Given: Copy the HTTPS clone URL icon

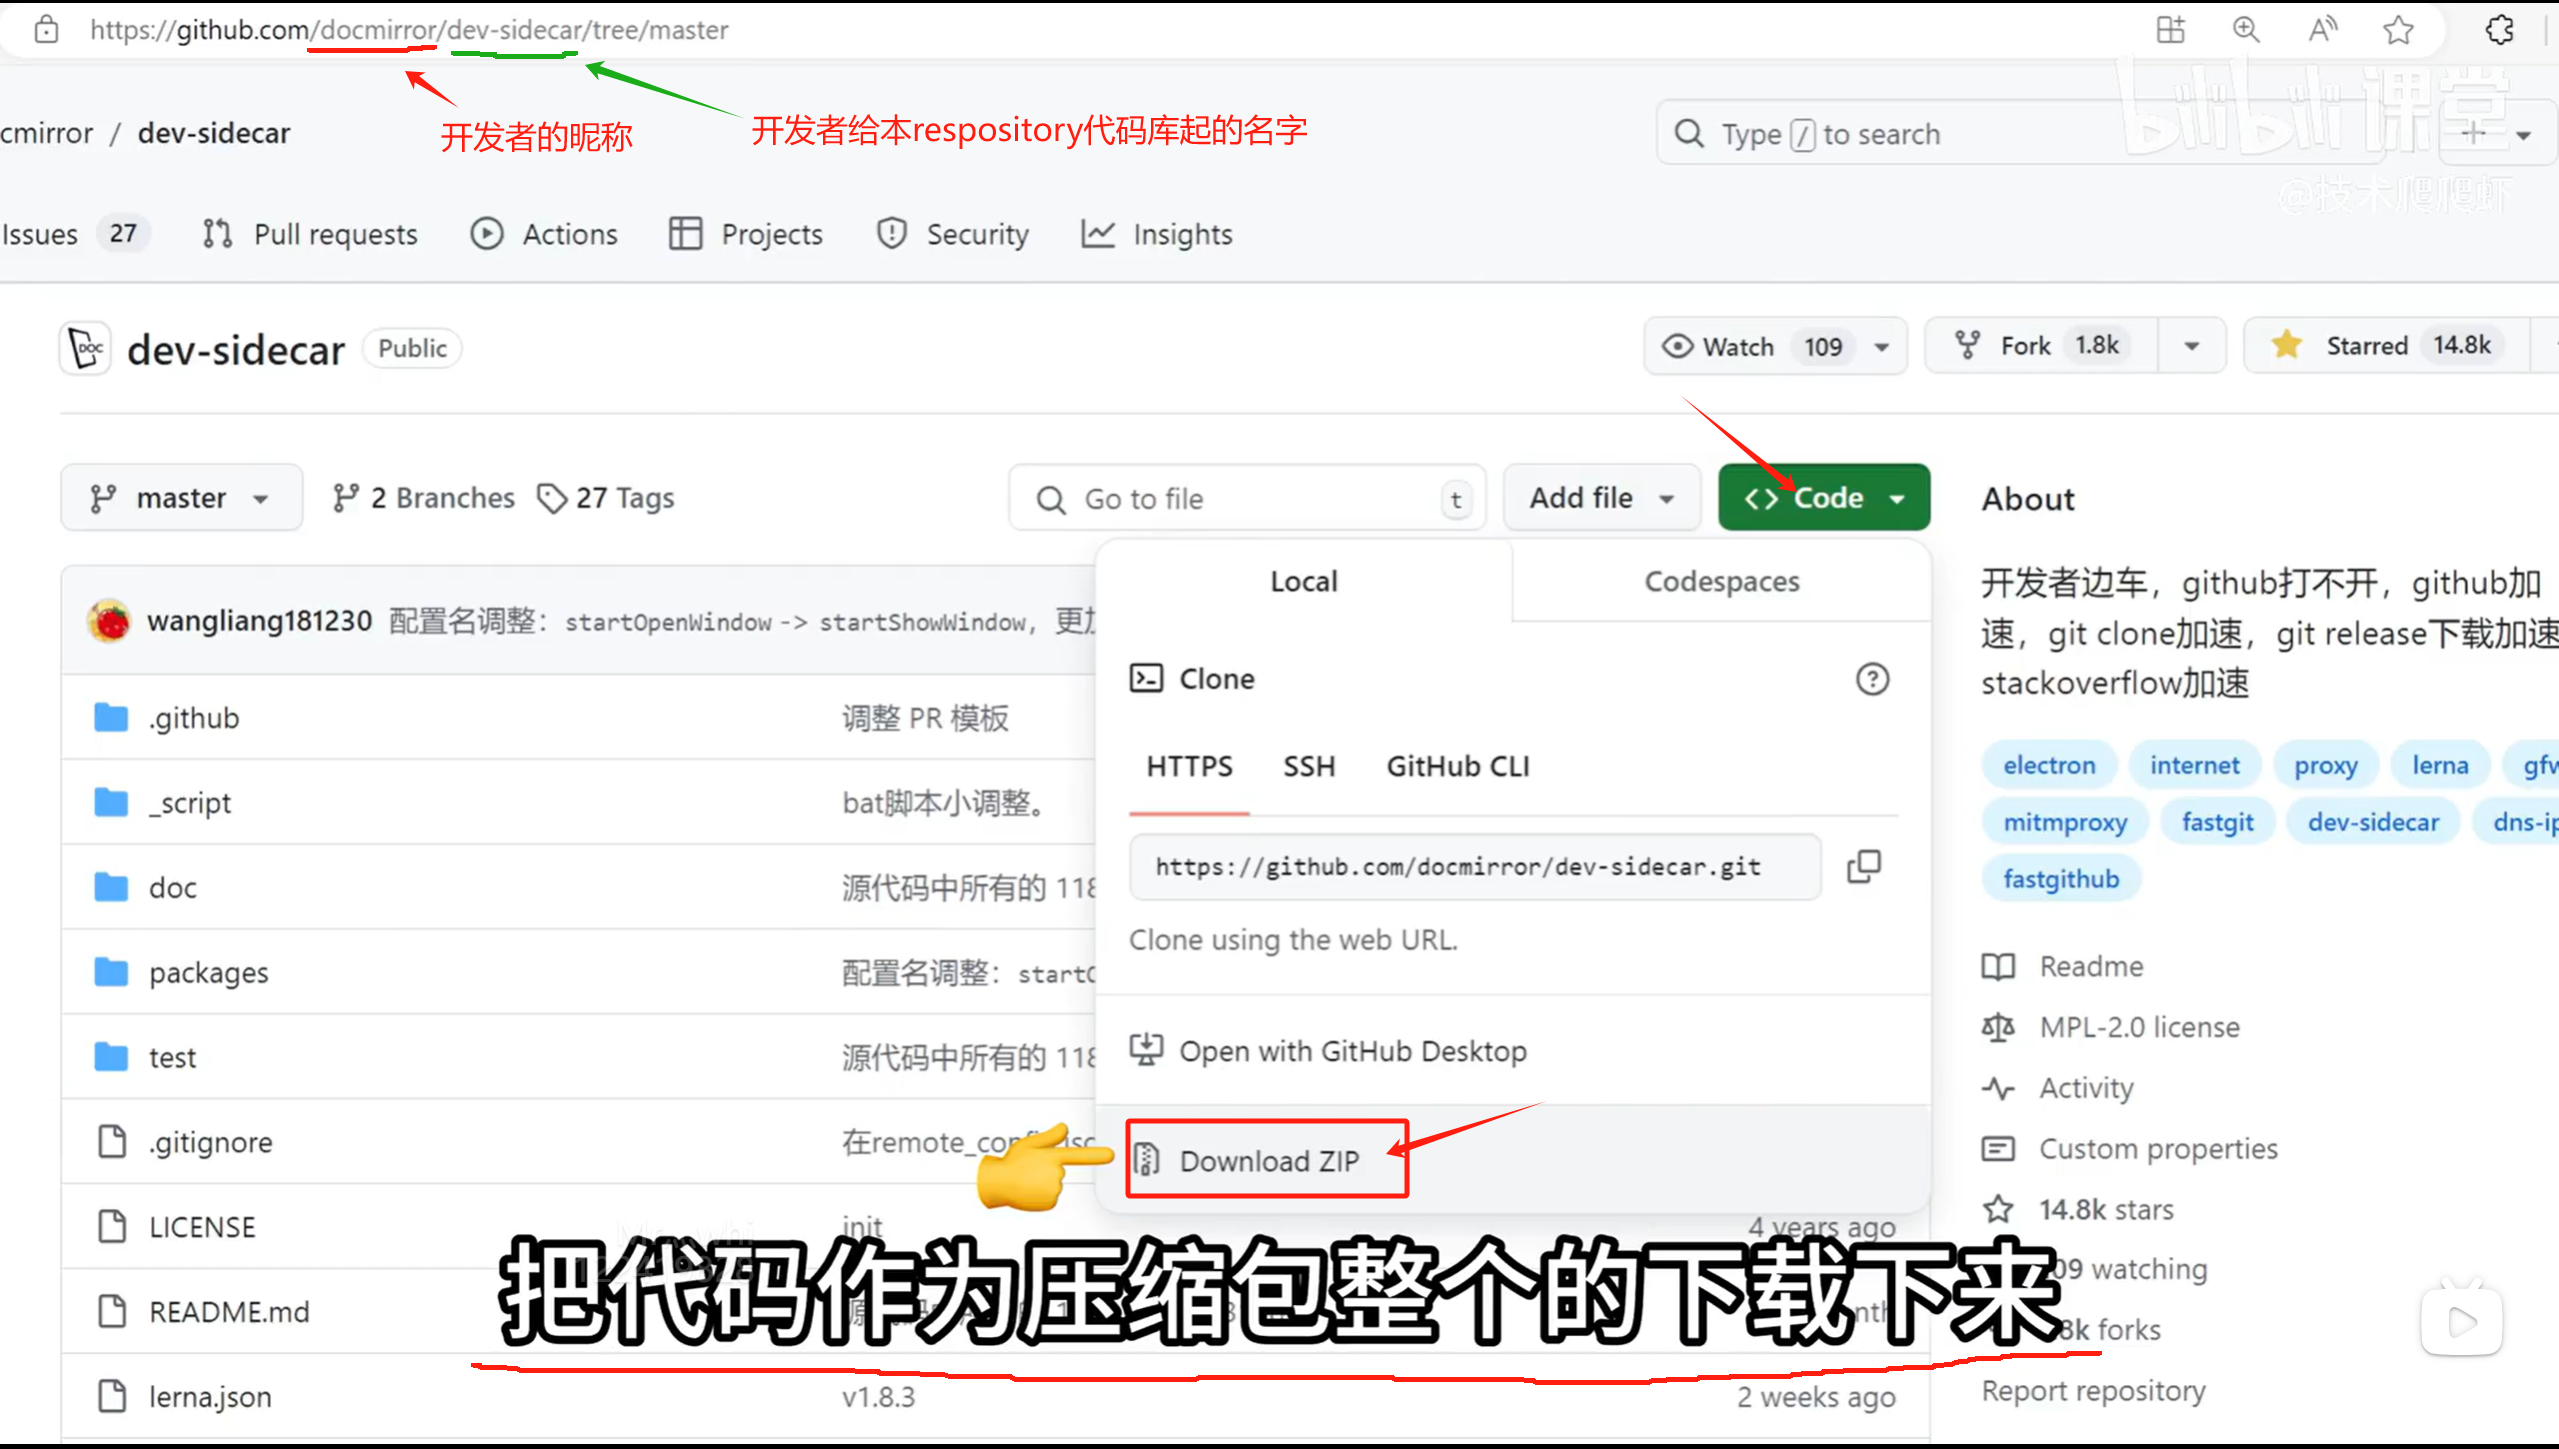Looking at the screenshot, I should point(1864,866).
